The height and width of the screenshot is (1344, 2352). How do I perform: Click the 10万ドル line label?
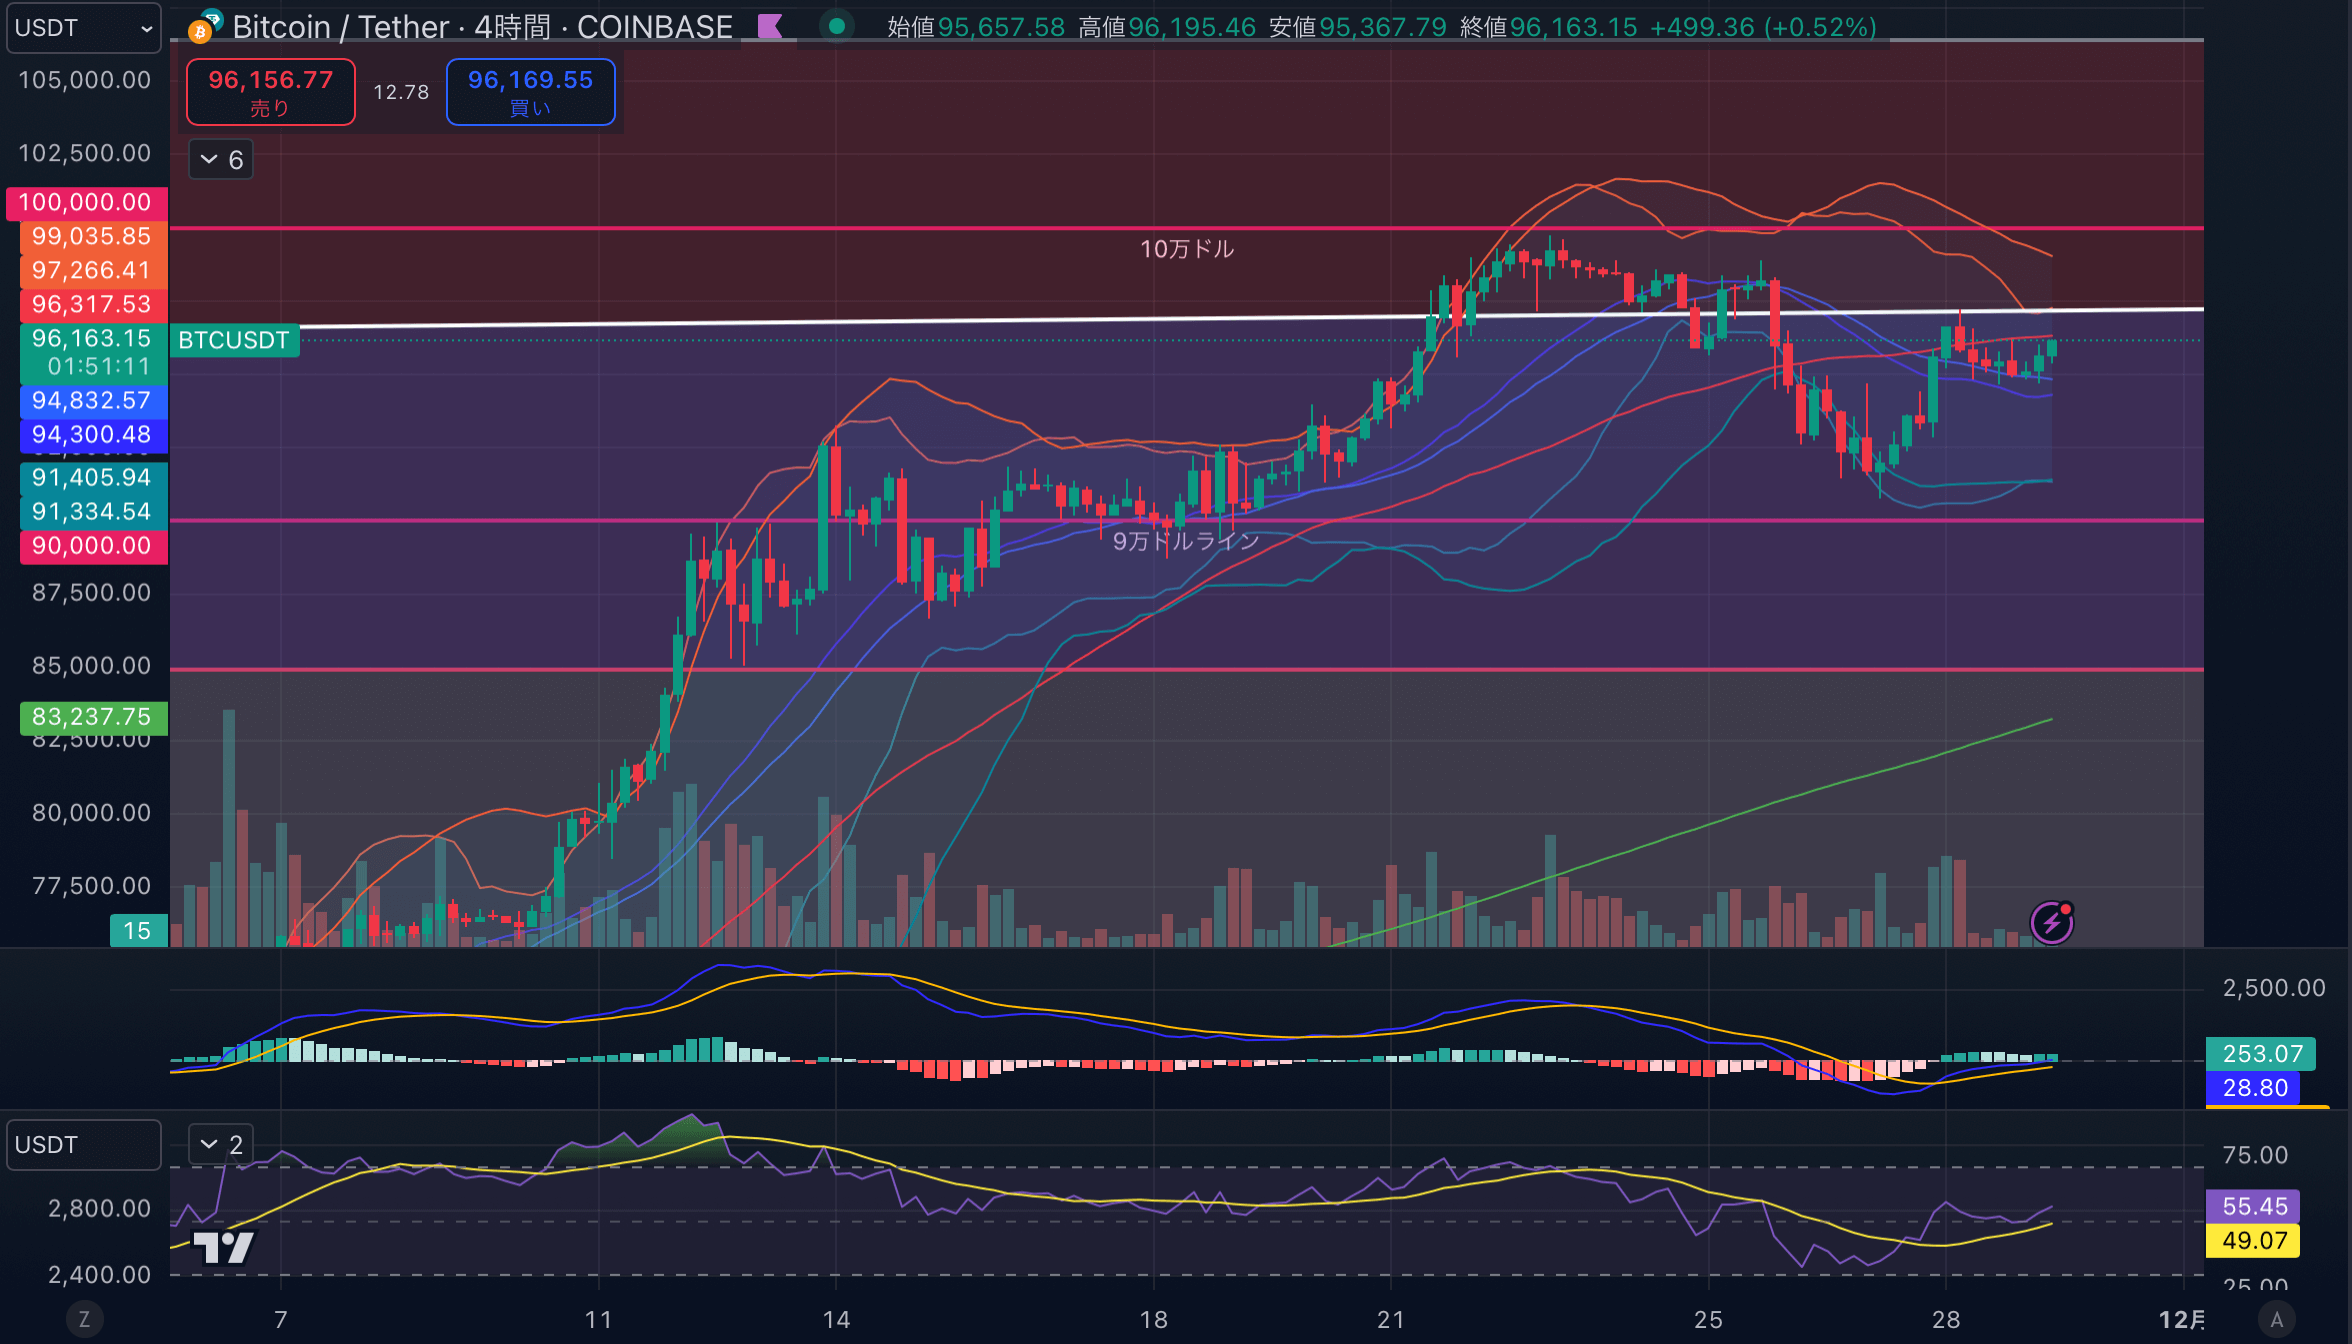click(x=1187, y=249)
